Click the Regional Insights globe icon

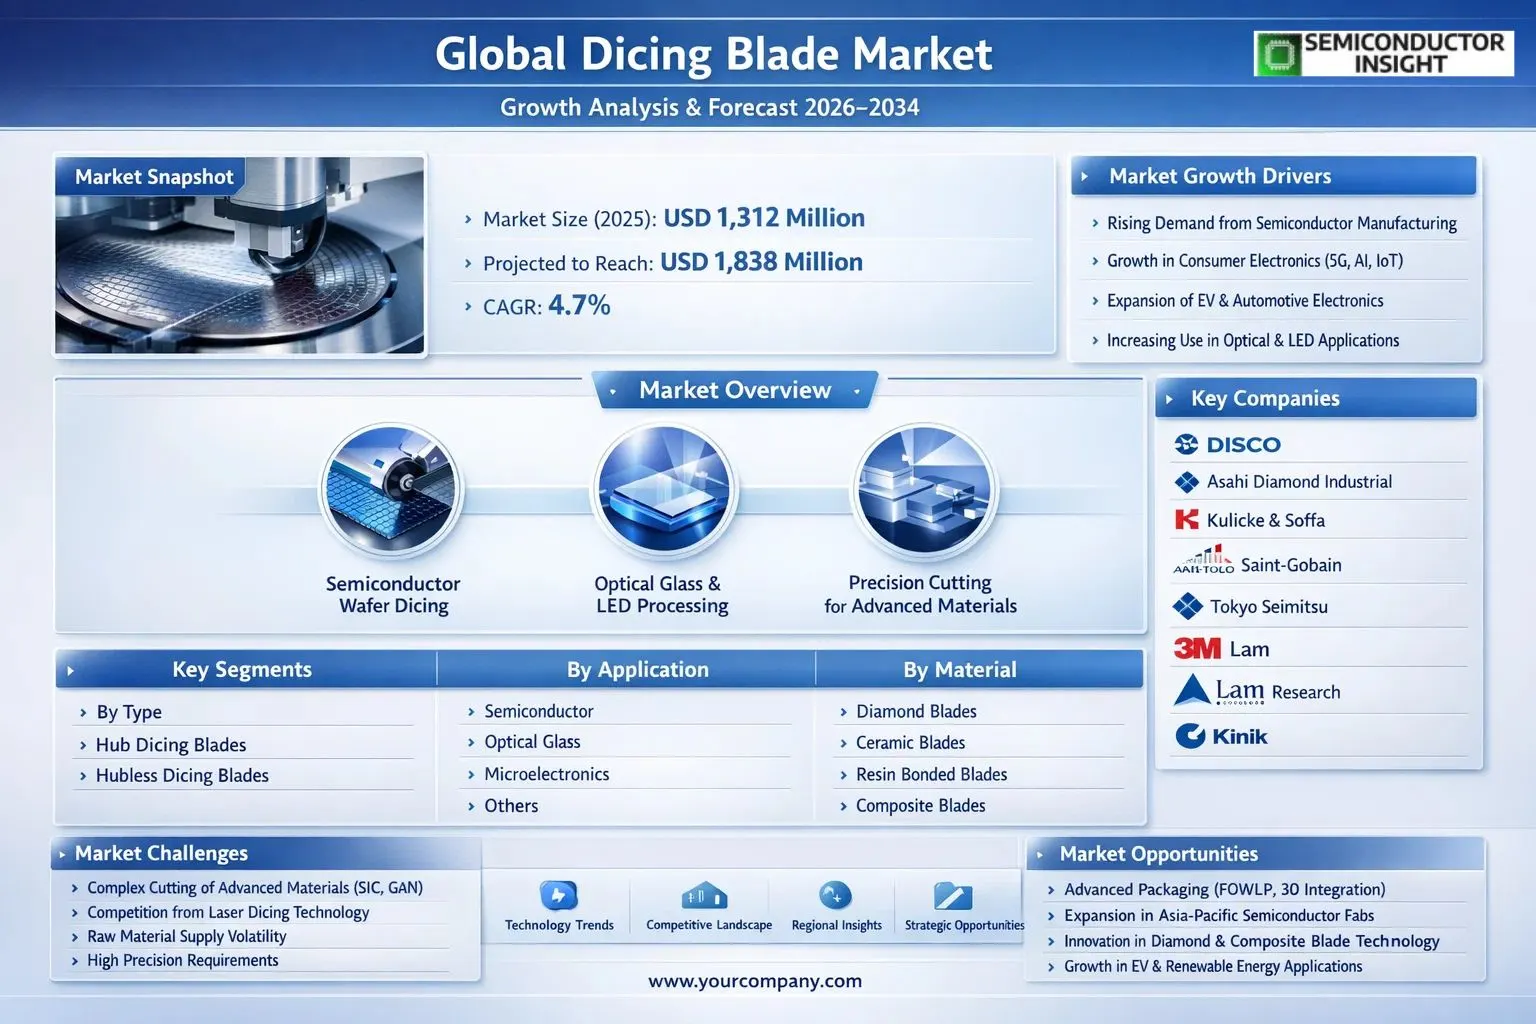(835, 894)
